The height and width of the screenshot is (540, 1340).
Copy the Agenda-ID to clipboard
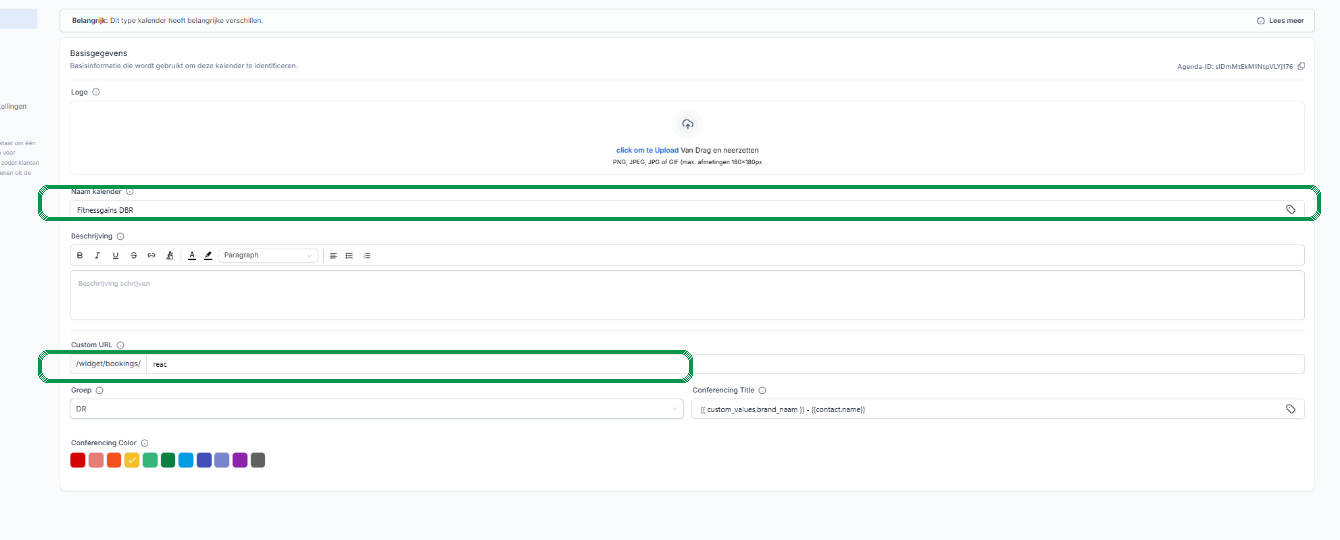pos(1301,66)
